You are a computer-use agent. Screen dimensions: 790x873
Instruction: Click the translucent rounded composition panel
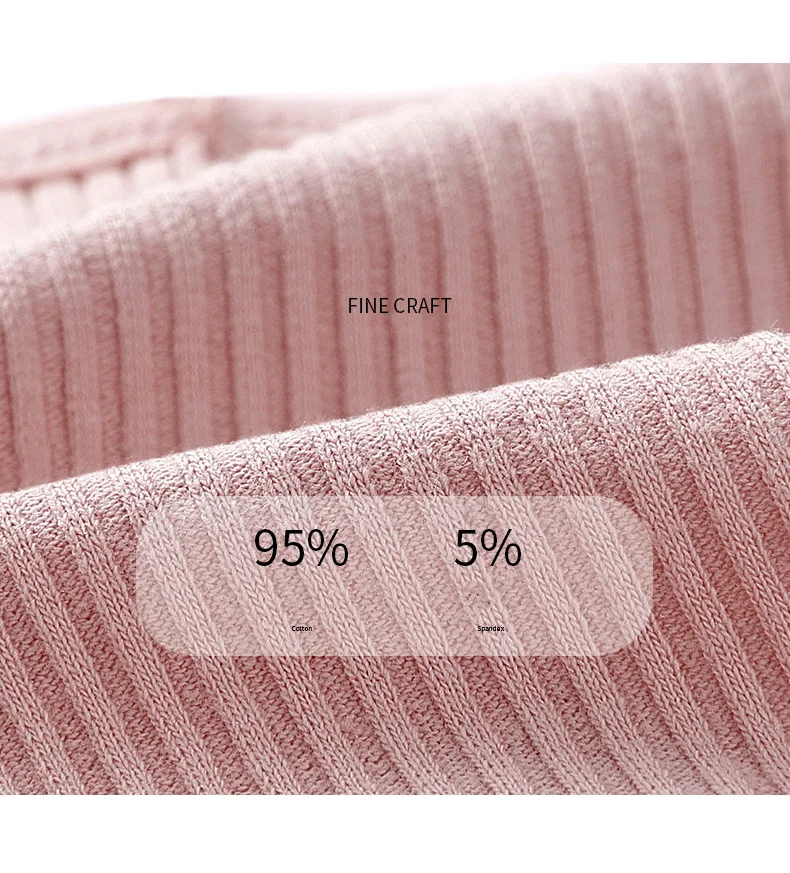click(x=395, y=576)
